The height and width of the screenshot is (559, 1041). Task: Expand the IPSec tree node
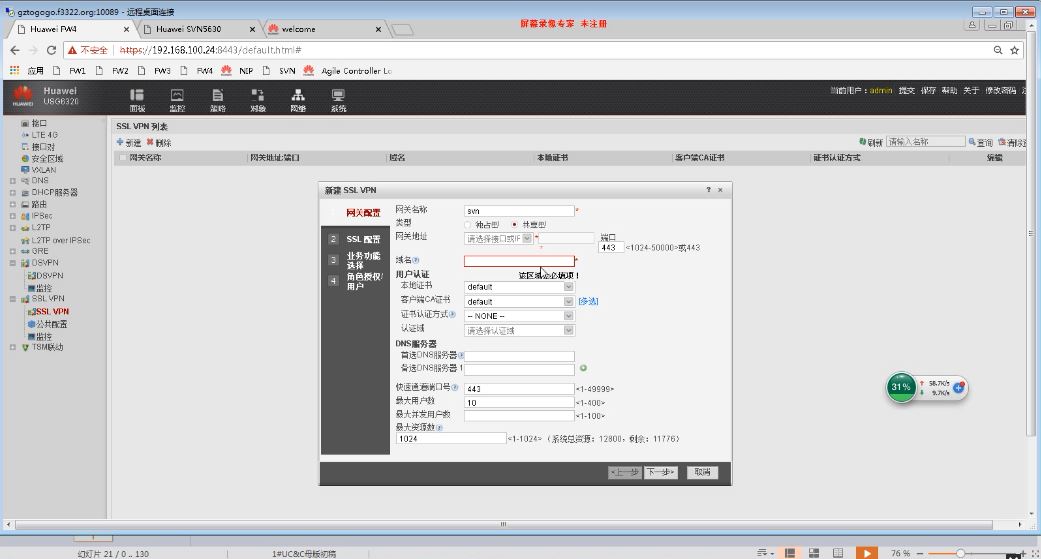(x=13, y=215)
